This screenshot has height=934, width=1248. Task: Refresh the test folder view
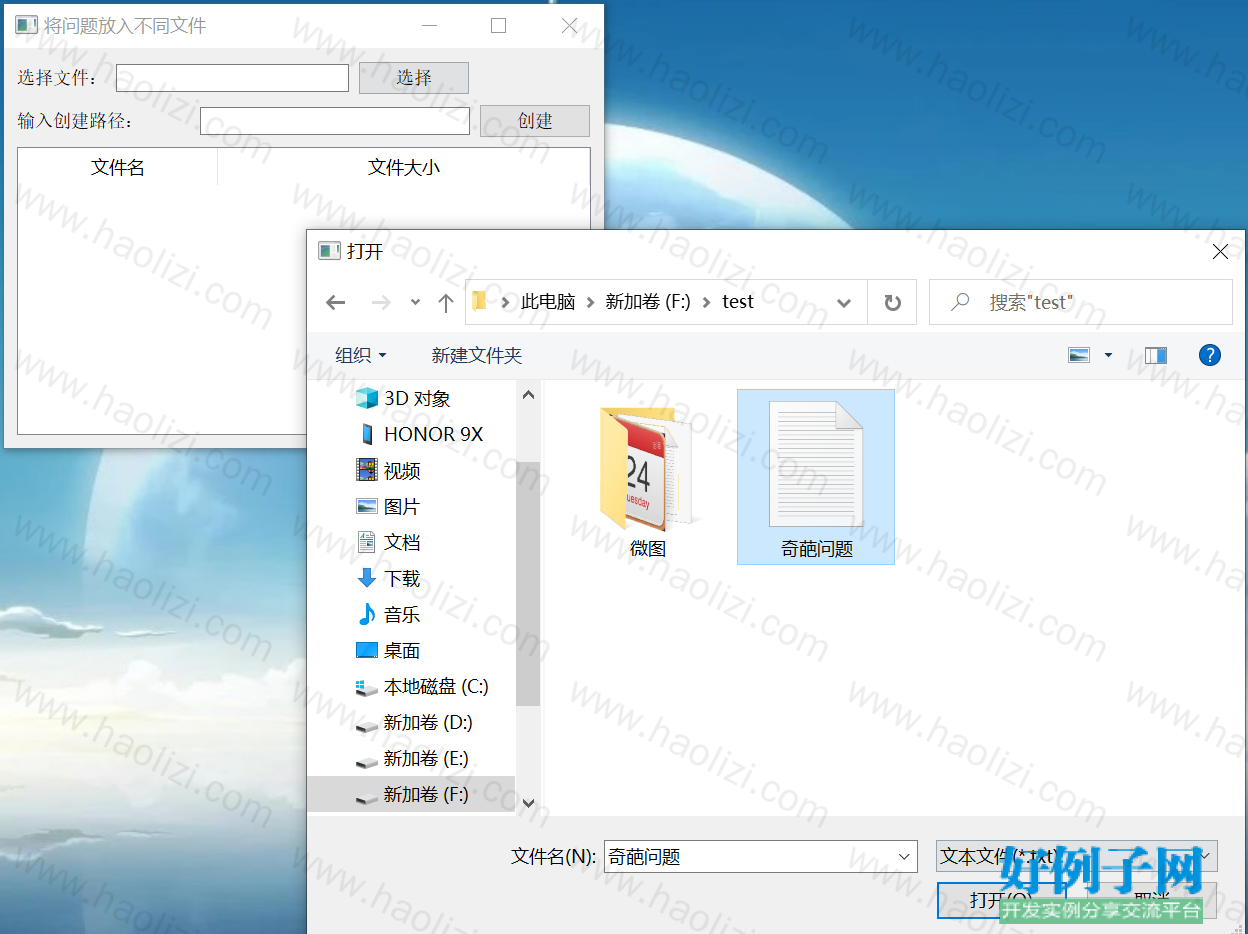(893, 302)
